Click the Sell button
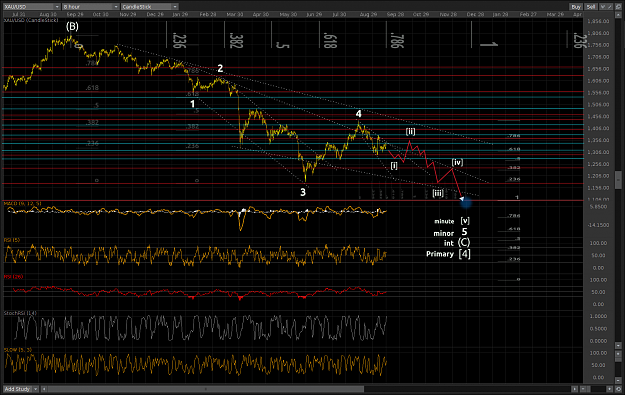625x395 pixels. (591, 7)
